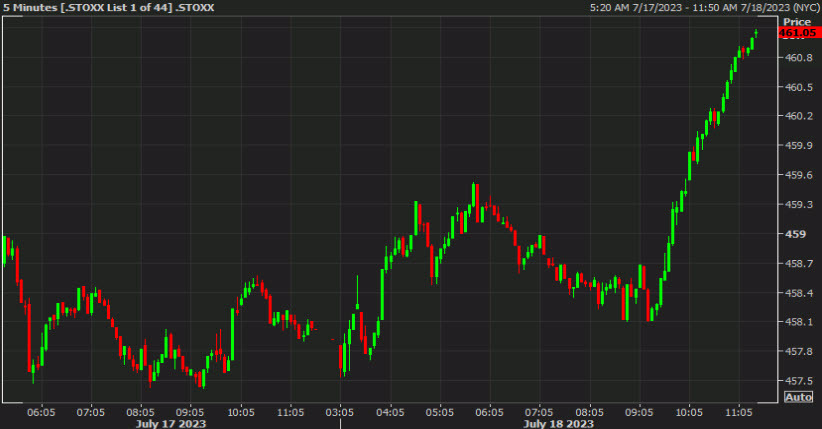Click the bold 459 price axis label
Screen dimensions: 822x429
coord(795,234)
